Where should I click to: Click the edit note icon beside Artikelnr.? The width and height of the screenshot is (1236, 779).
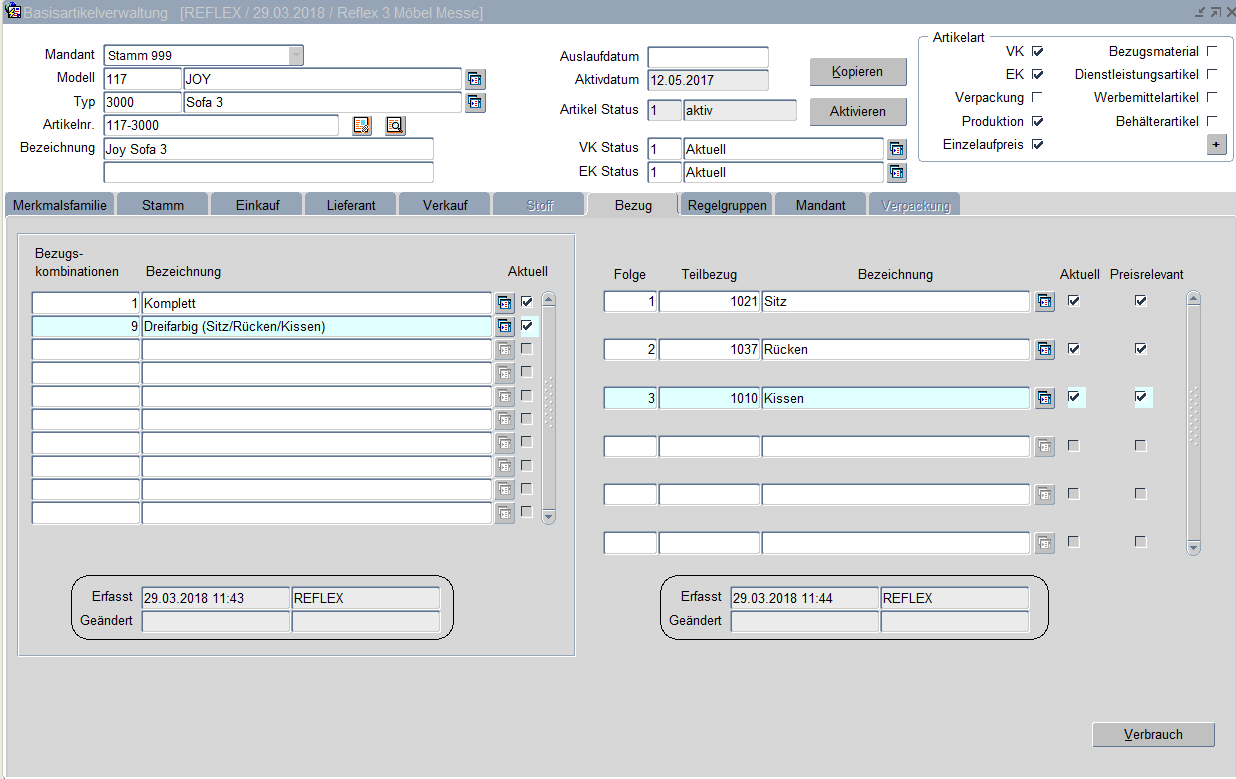[x=362, y=125]
